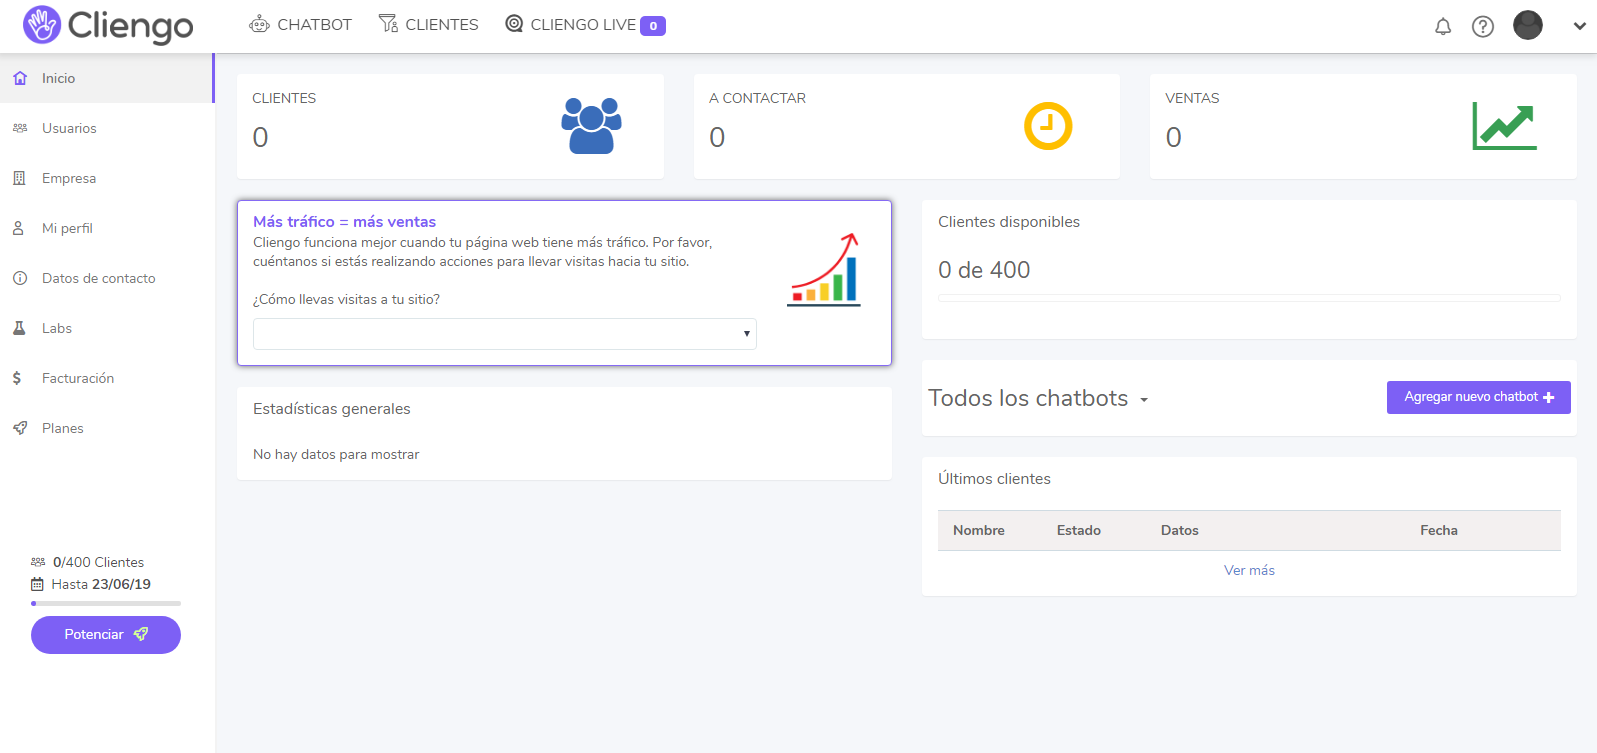The height and width of the screenshot is (753, 1597).
Task: Click the Datos column header
Action: 1180,530
